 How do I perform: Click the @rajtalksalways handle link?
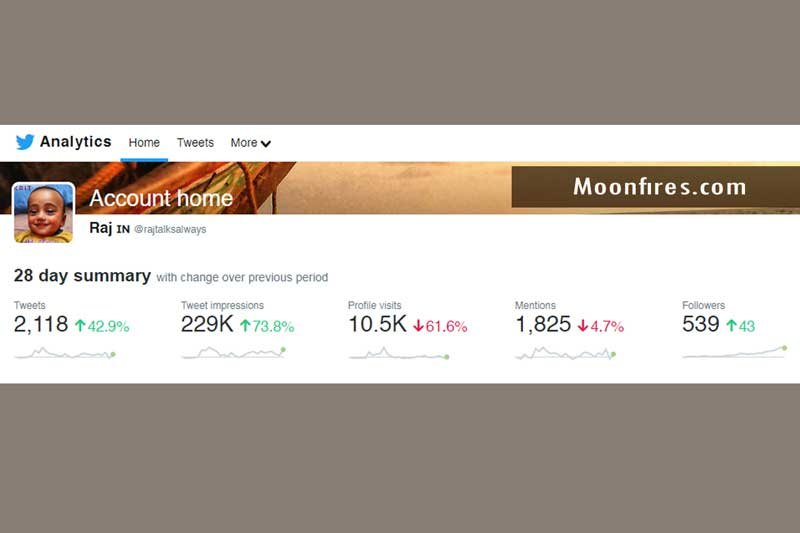170,230
